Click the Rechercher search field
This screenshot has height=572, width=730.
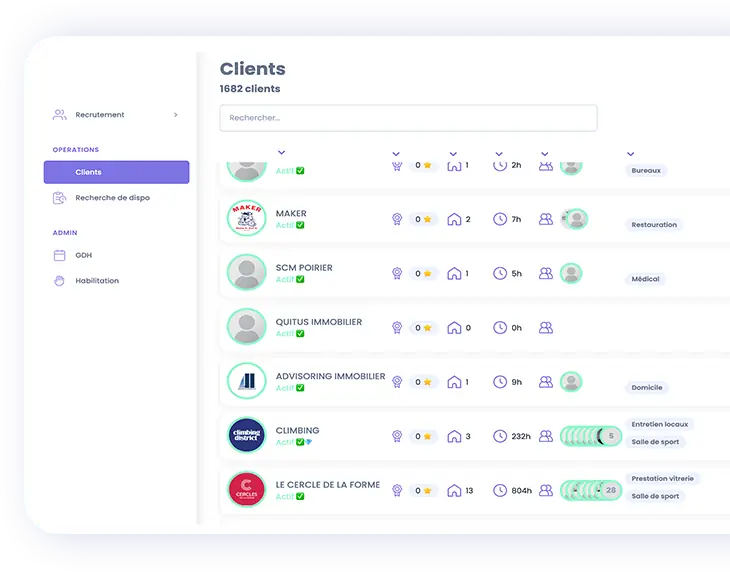408,118
